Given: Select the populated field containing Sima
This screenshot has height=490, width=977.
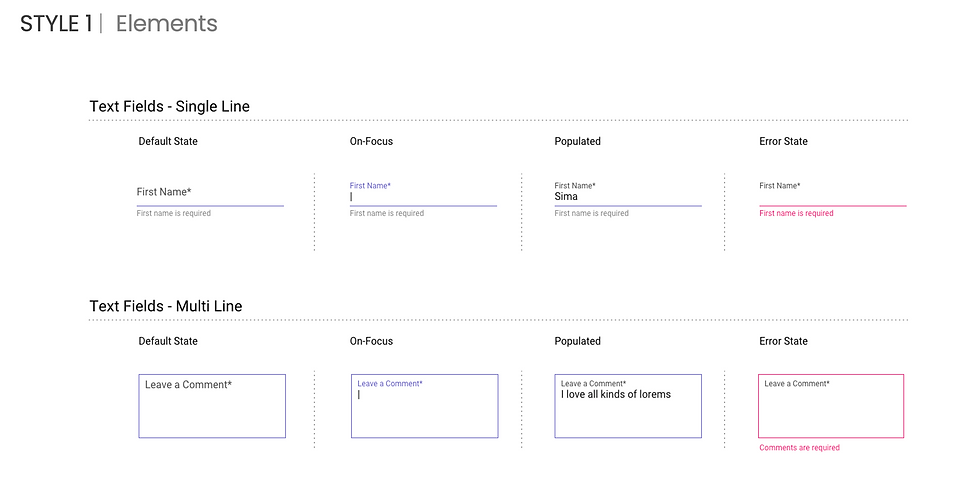Looking at the screenshot, I should coord(628,193).
